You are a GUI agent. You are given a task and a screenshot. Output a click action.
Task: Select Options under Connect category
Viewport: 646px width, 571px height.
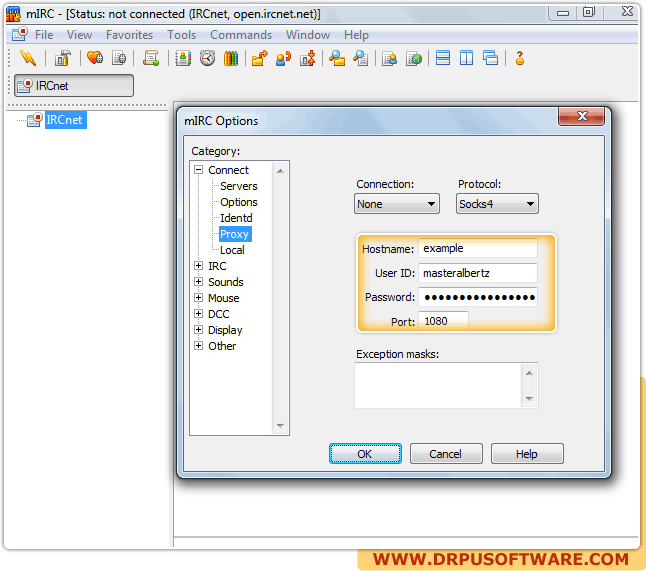(239, 202)
